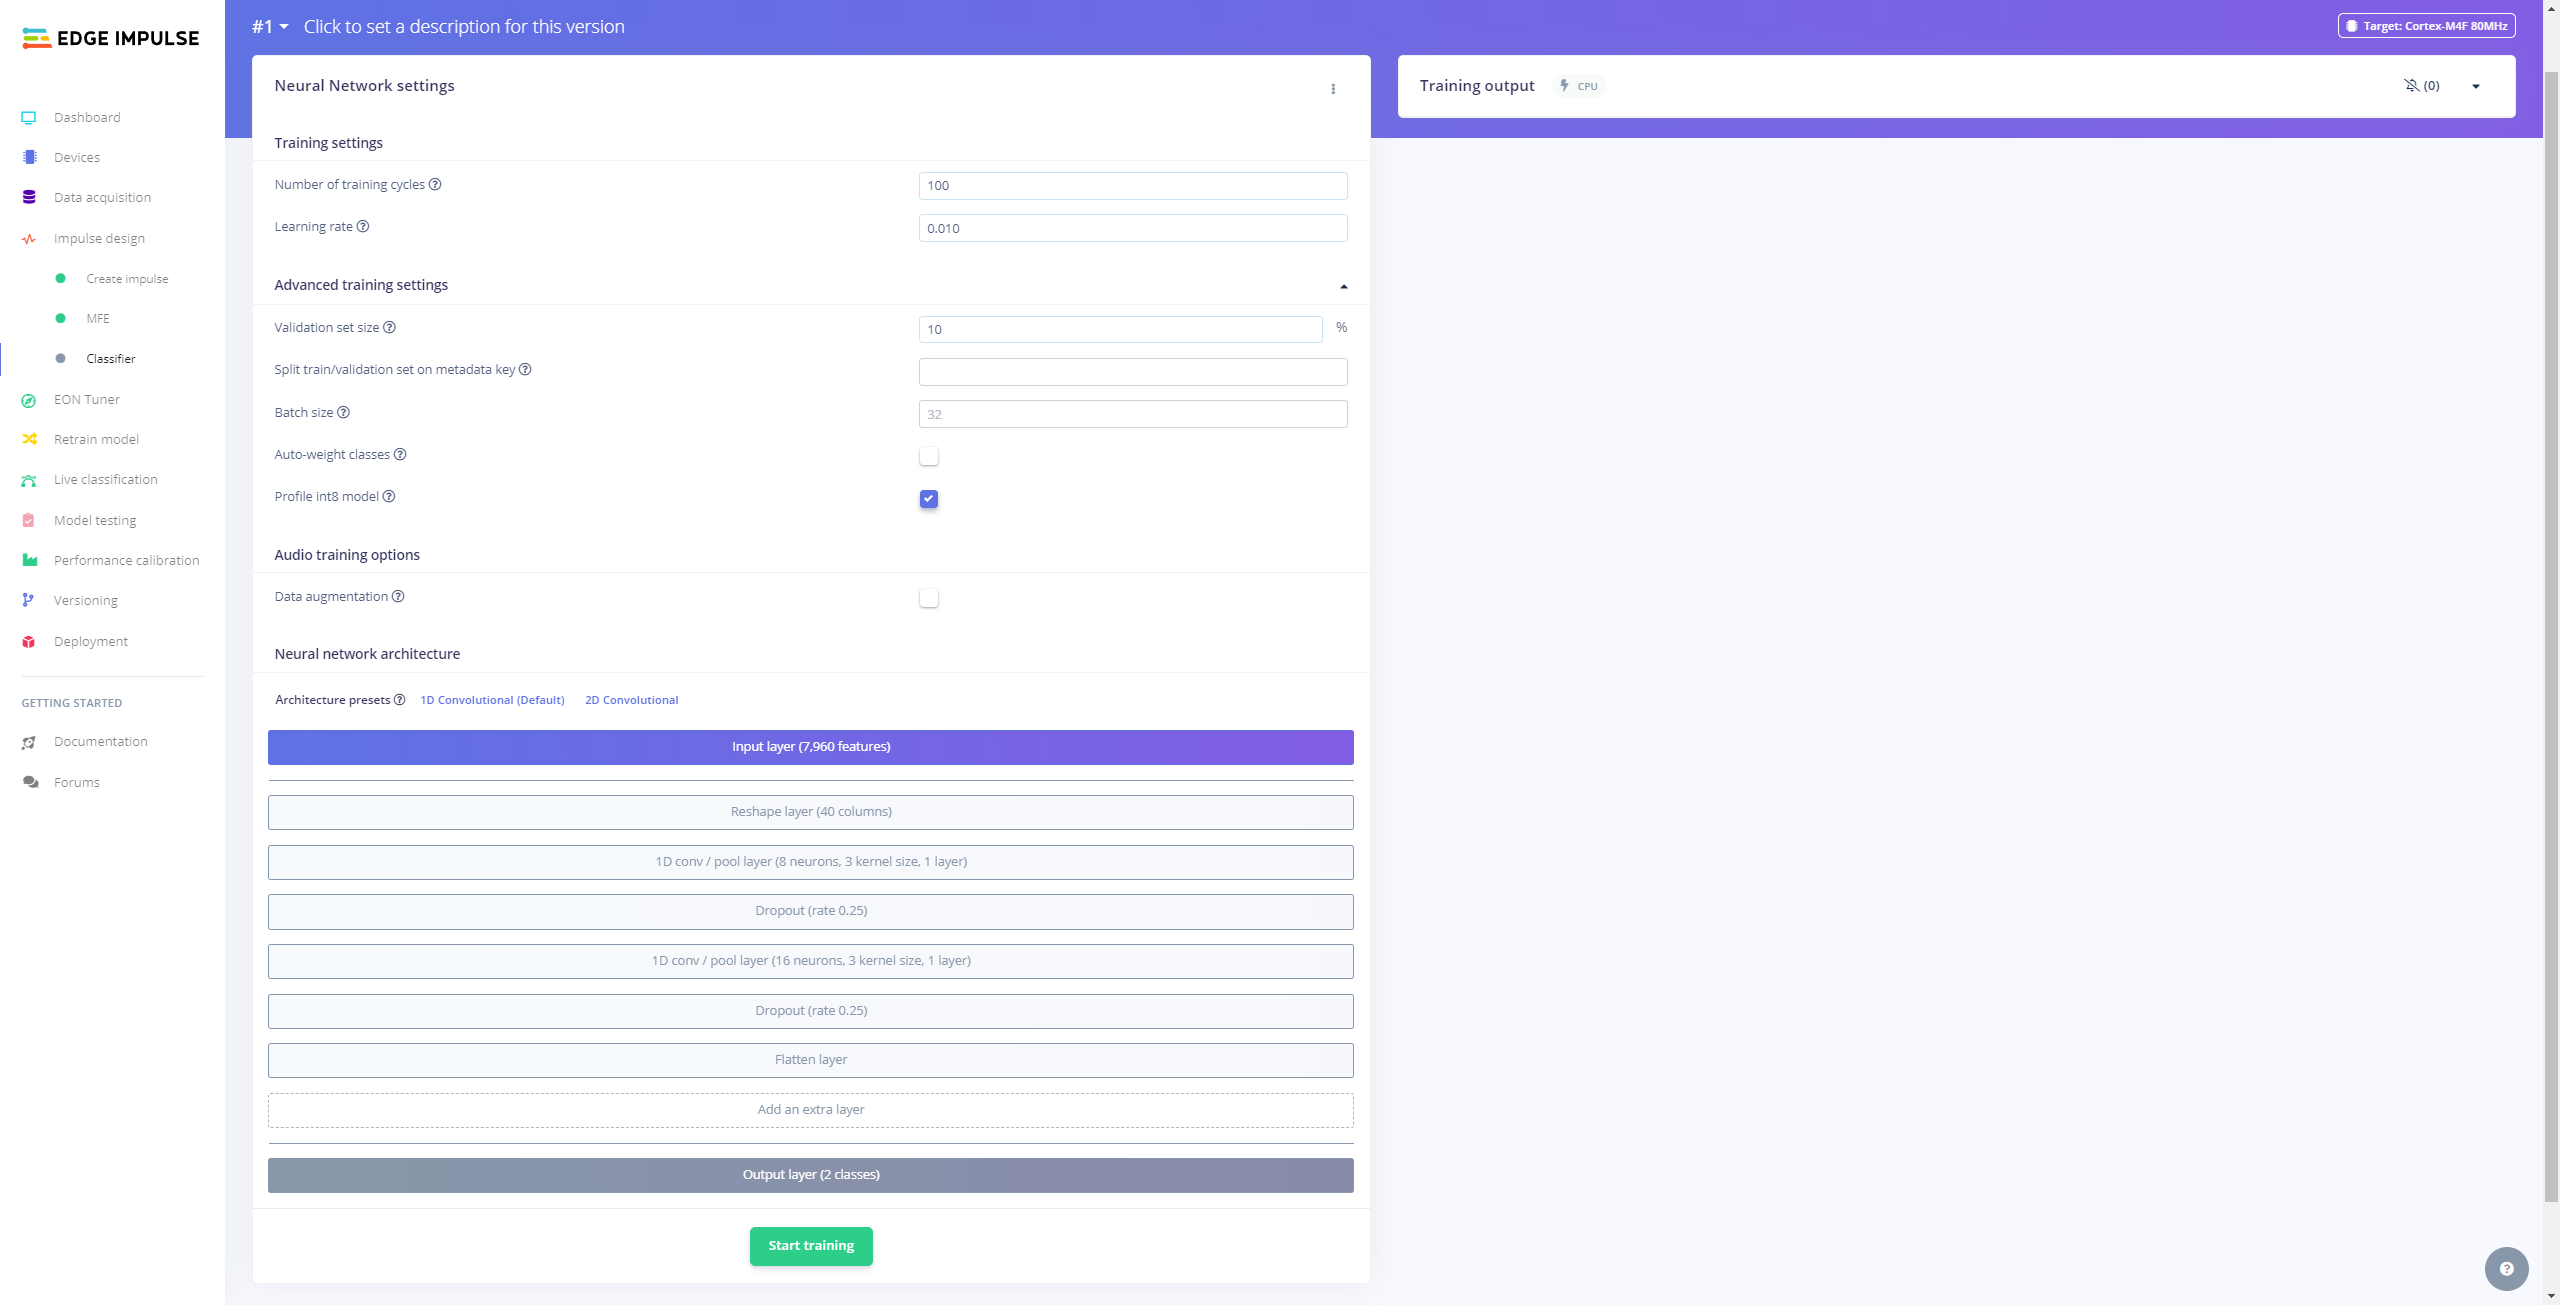
Task: Select Classifier submenu item
Action: [x=111, y=359]
